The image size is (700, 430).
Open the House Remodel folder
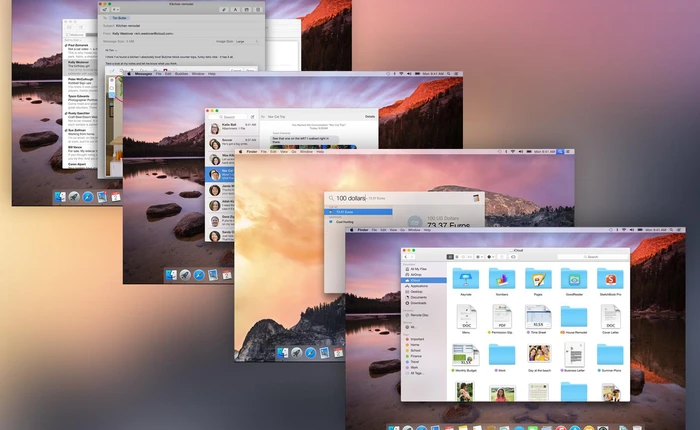(574, 317)
